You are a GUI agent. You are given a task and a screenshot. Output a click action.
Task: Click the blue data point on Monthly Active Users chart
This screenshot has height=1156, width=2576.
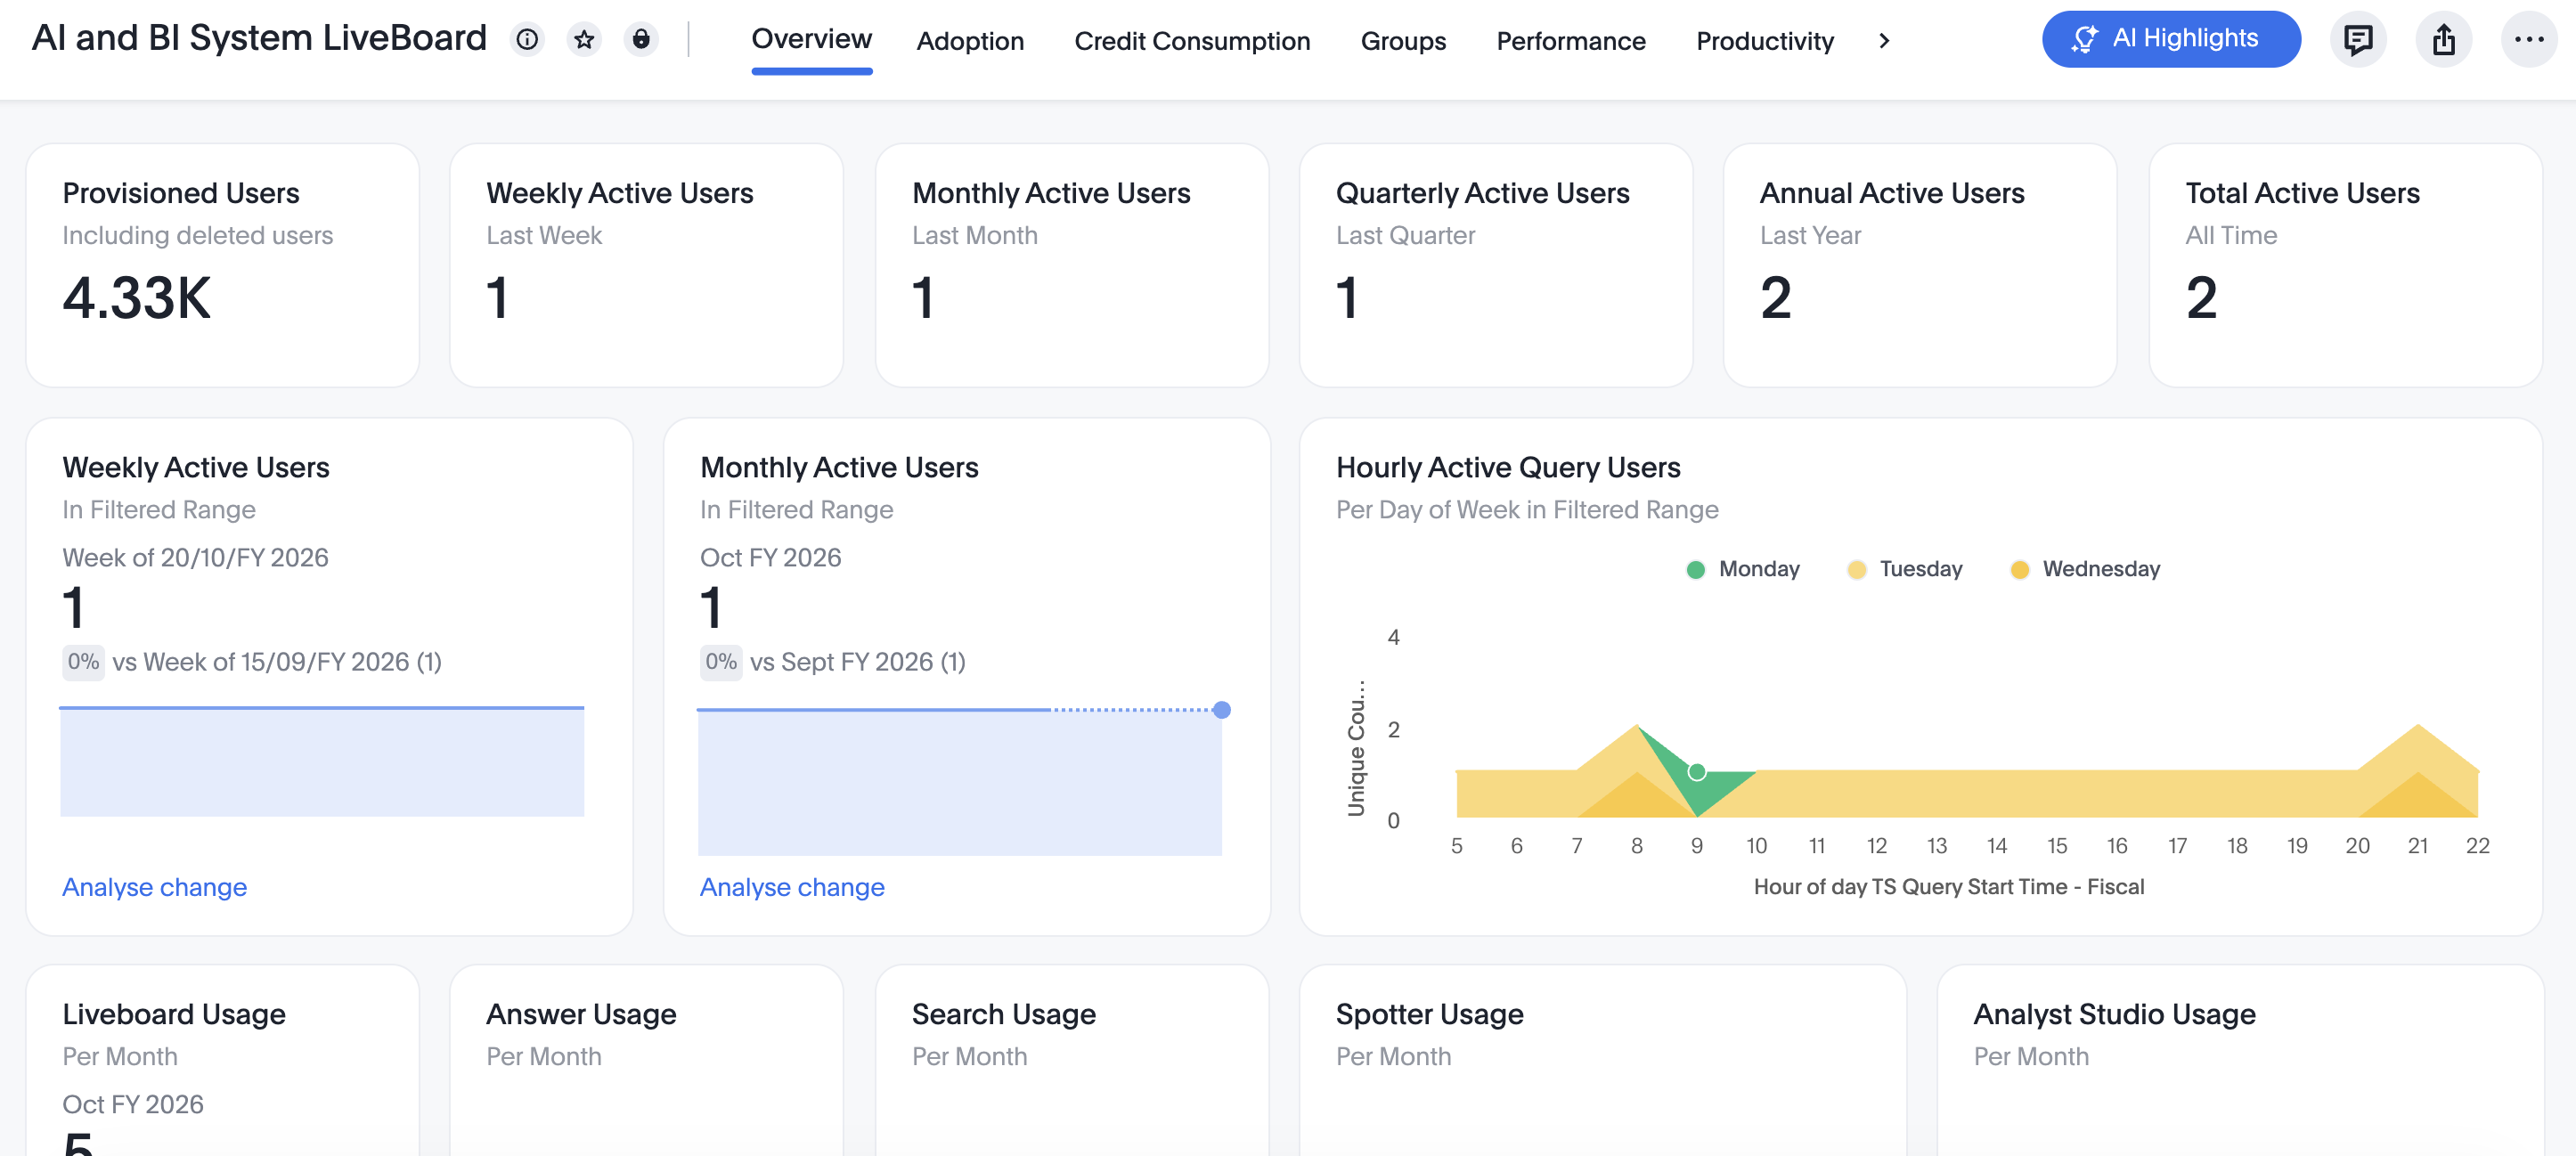pyautogui.click(x=1222, y=708)
